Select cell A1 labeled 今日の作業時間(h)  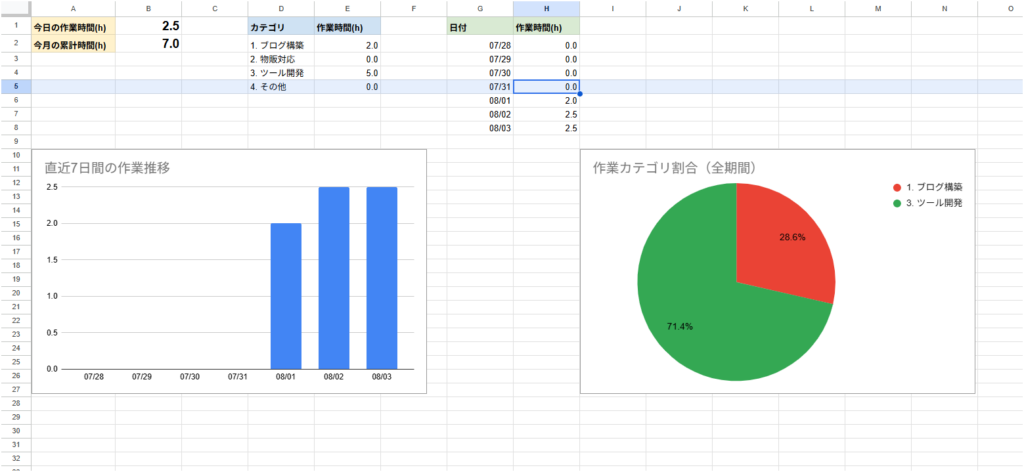coord(73,27)
